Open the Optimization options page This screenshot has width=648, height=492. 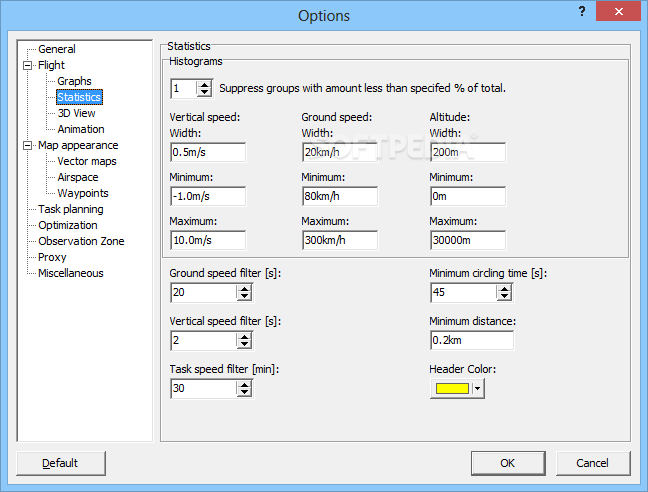click(68, 225)
